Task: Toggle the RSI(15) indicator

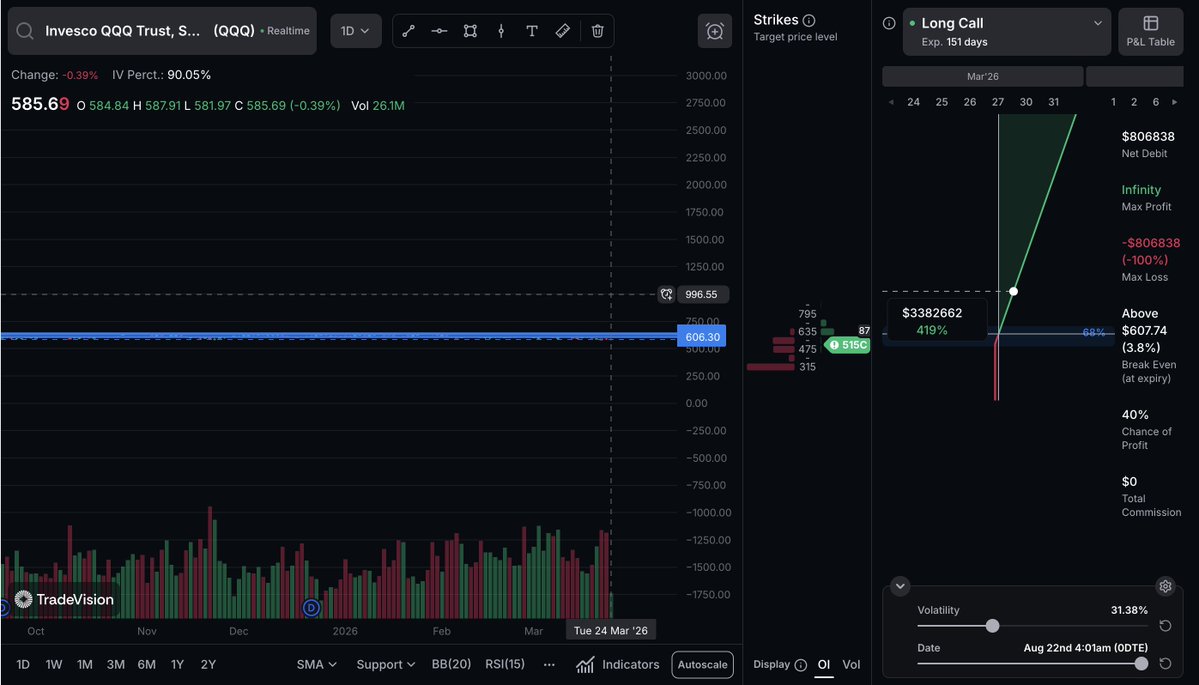Action: [x=505, y=664]
